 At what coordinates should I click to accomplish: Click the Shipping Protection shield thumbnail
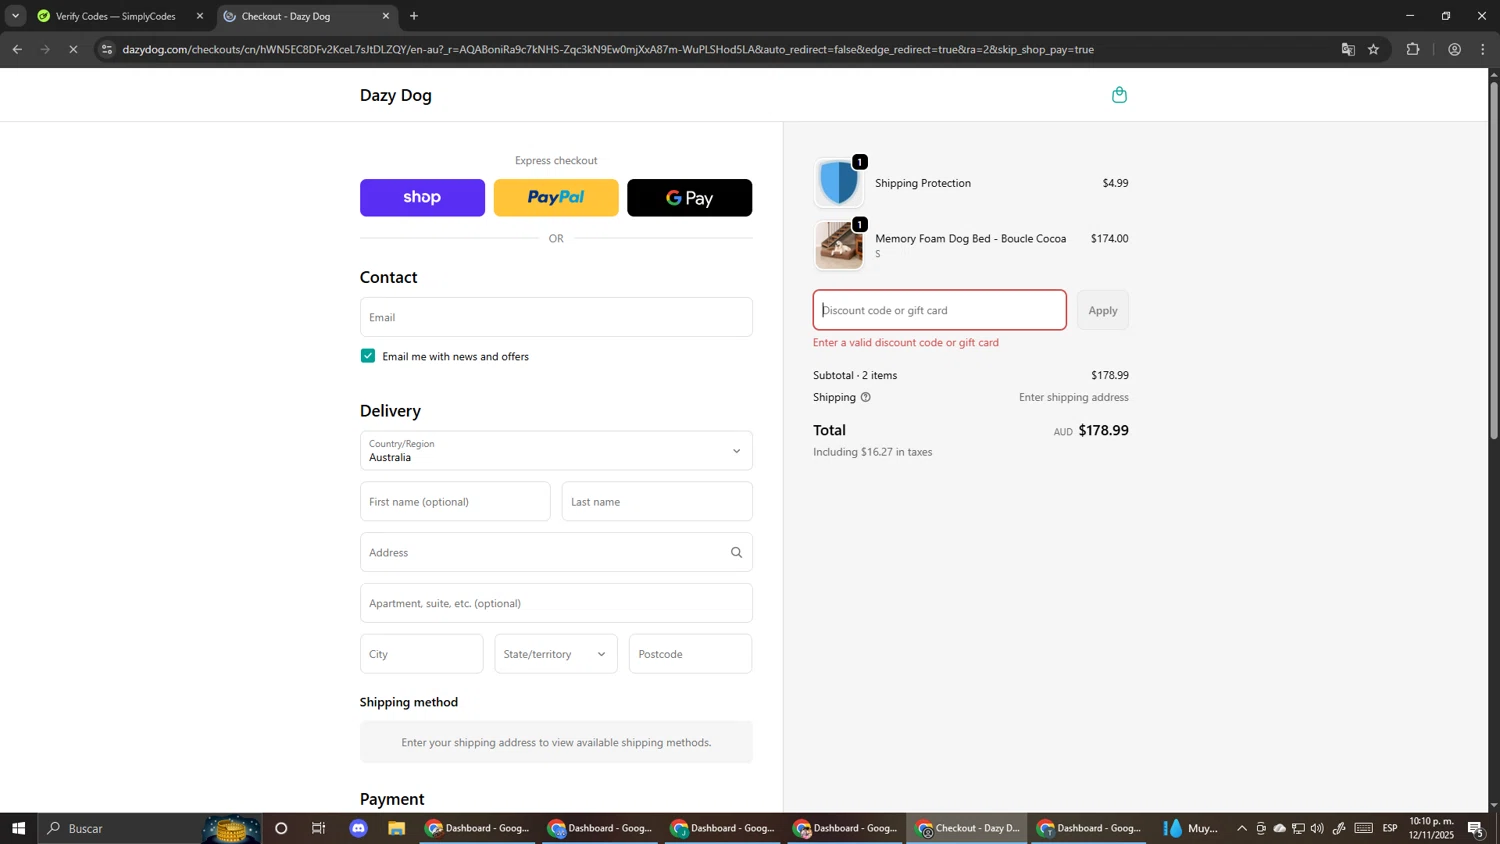839,183
